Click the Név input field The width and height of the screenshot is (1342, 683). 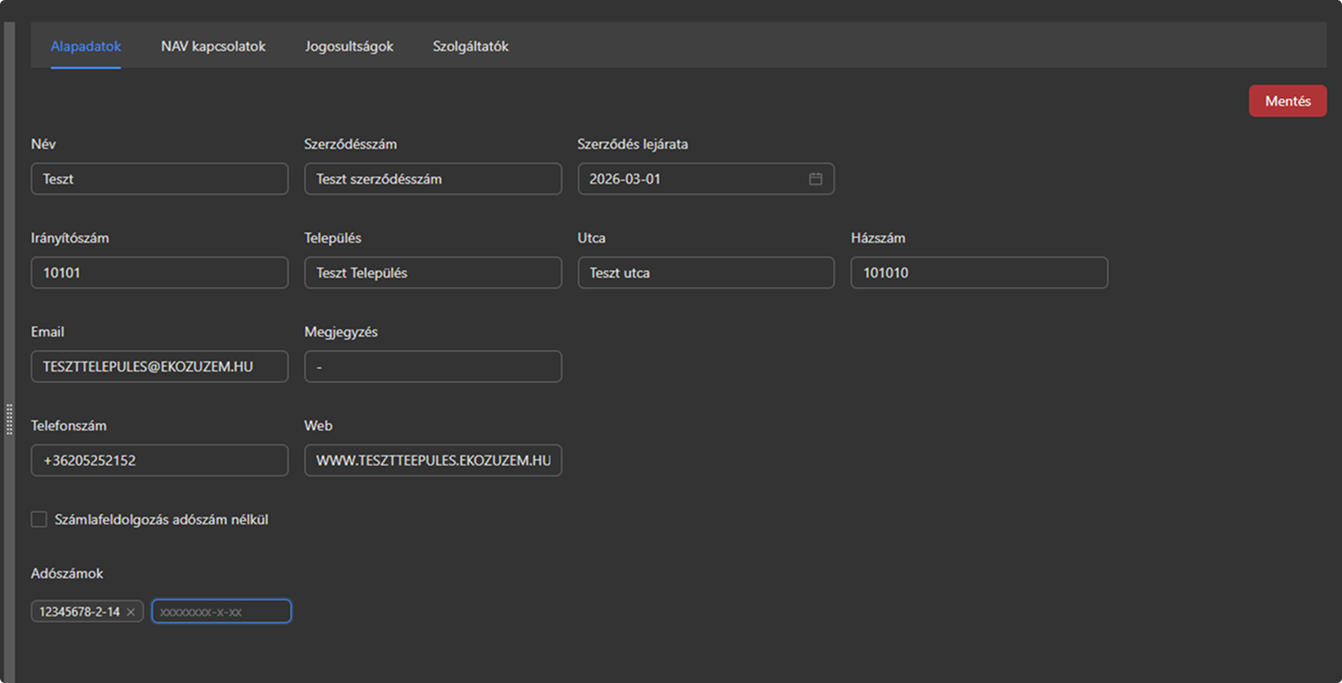coord(160,179)
